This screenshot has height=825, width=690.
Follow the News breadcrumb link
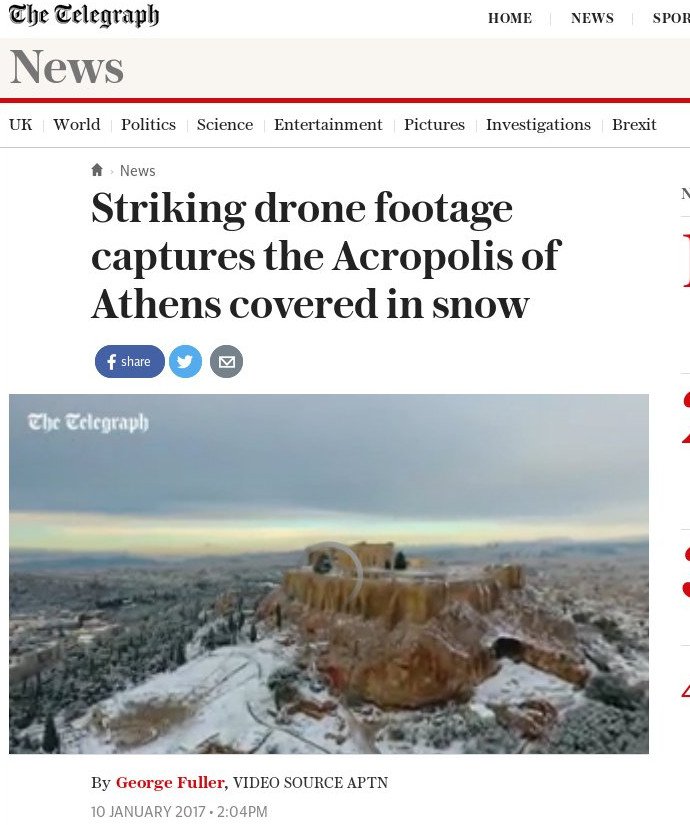137,170
